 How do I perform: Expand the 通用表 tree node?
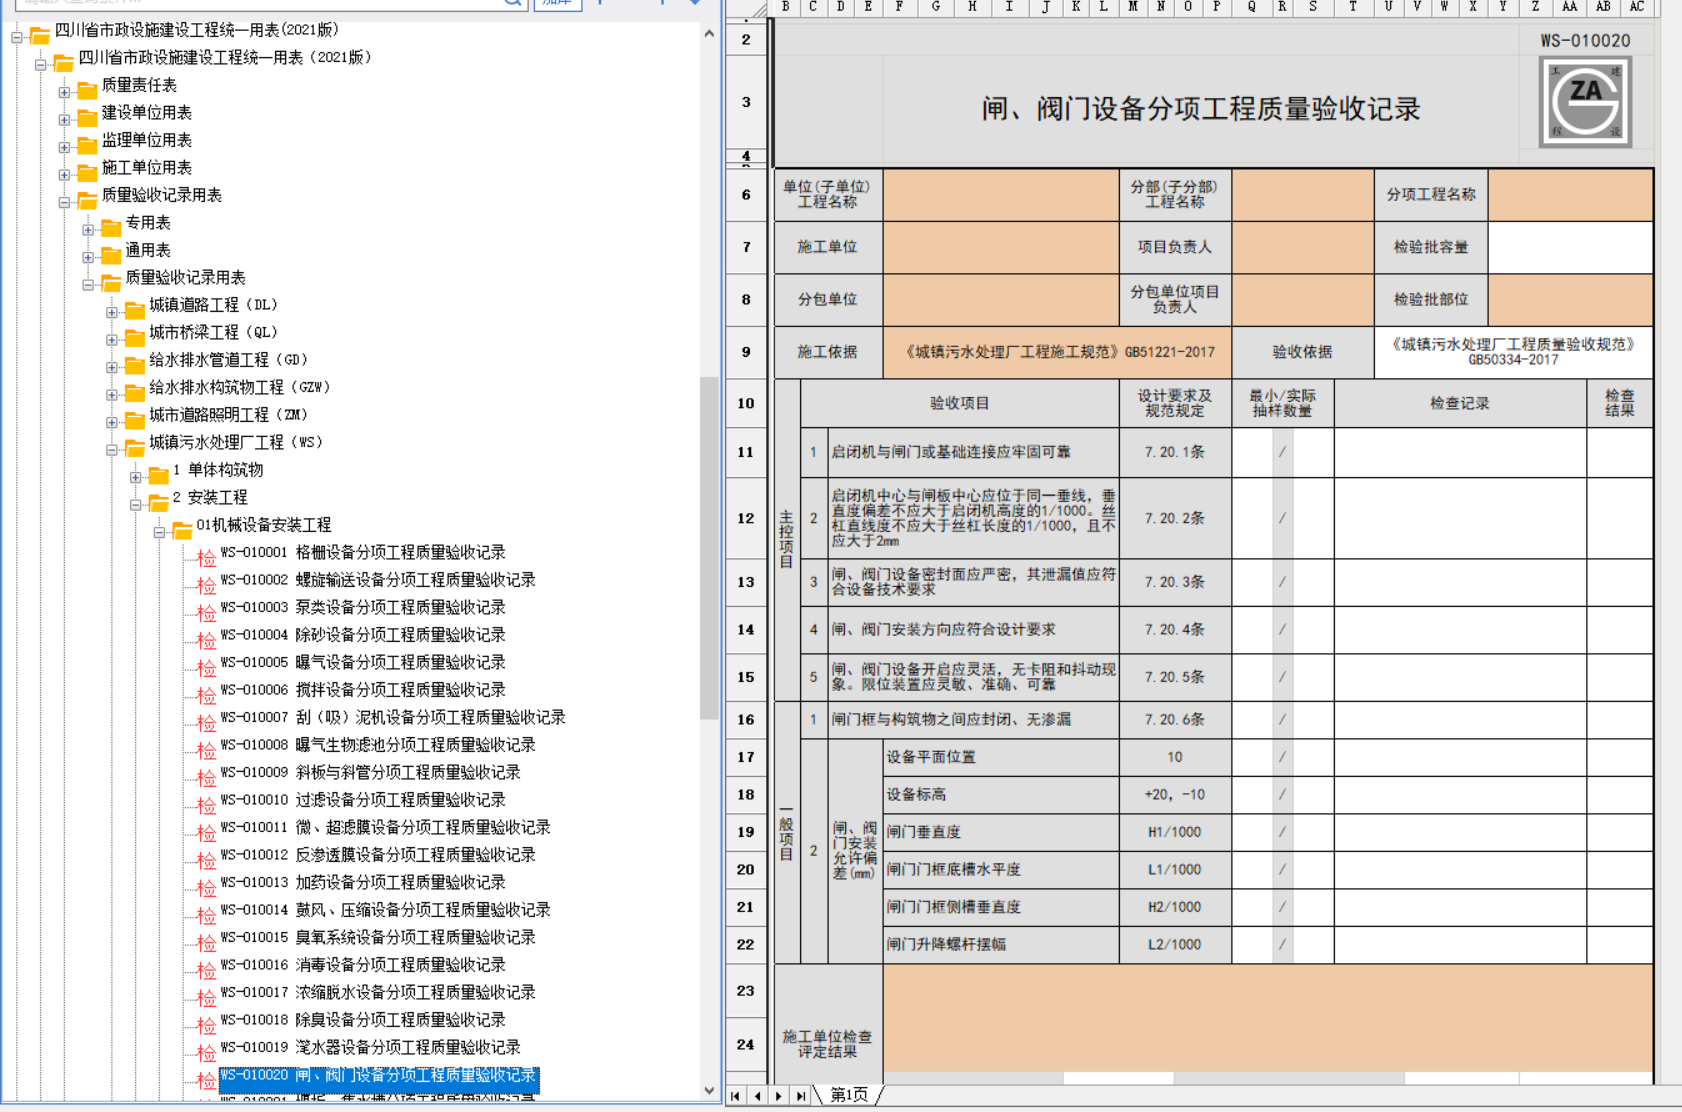pyautogui.click(x=88, y=257)
